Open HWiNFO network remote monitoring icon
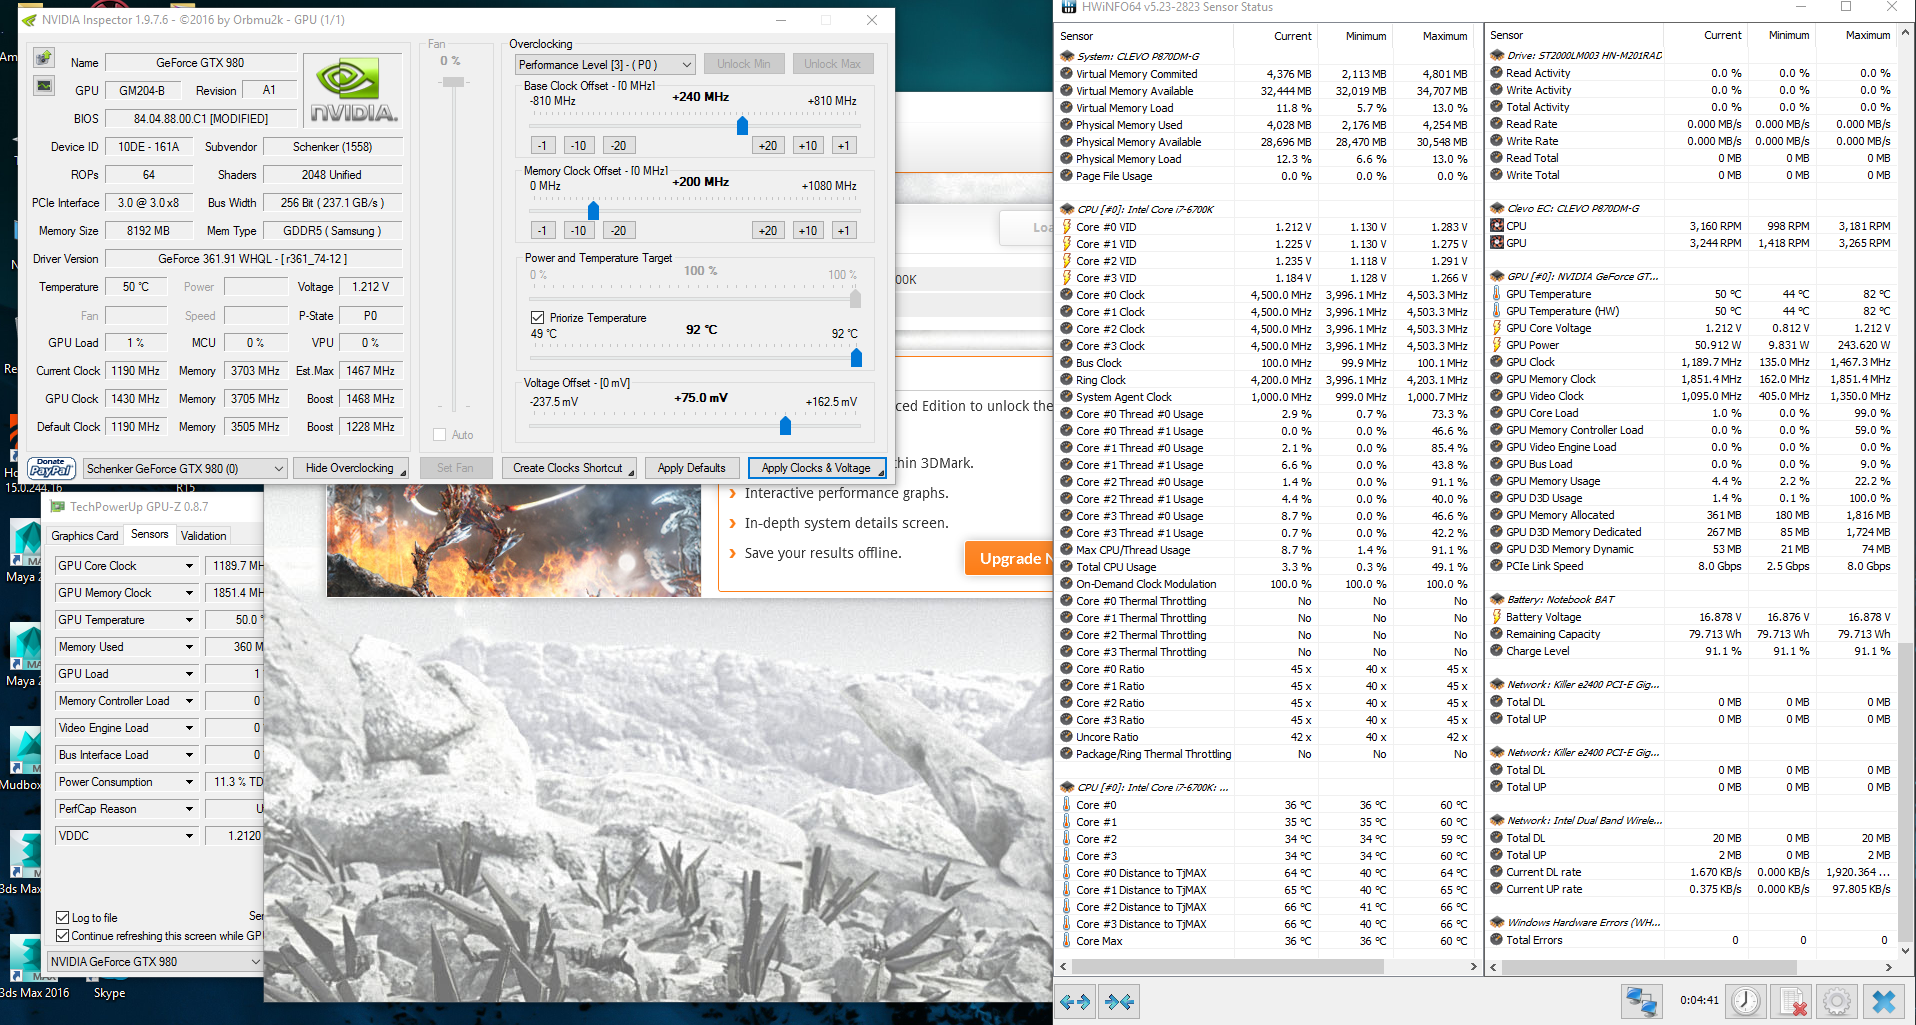 [x=1641, y=1001]
